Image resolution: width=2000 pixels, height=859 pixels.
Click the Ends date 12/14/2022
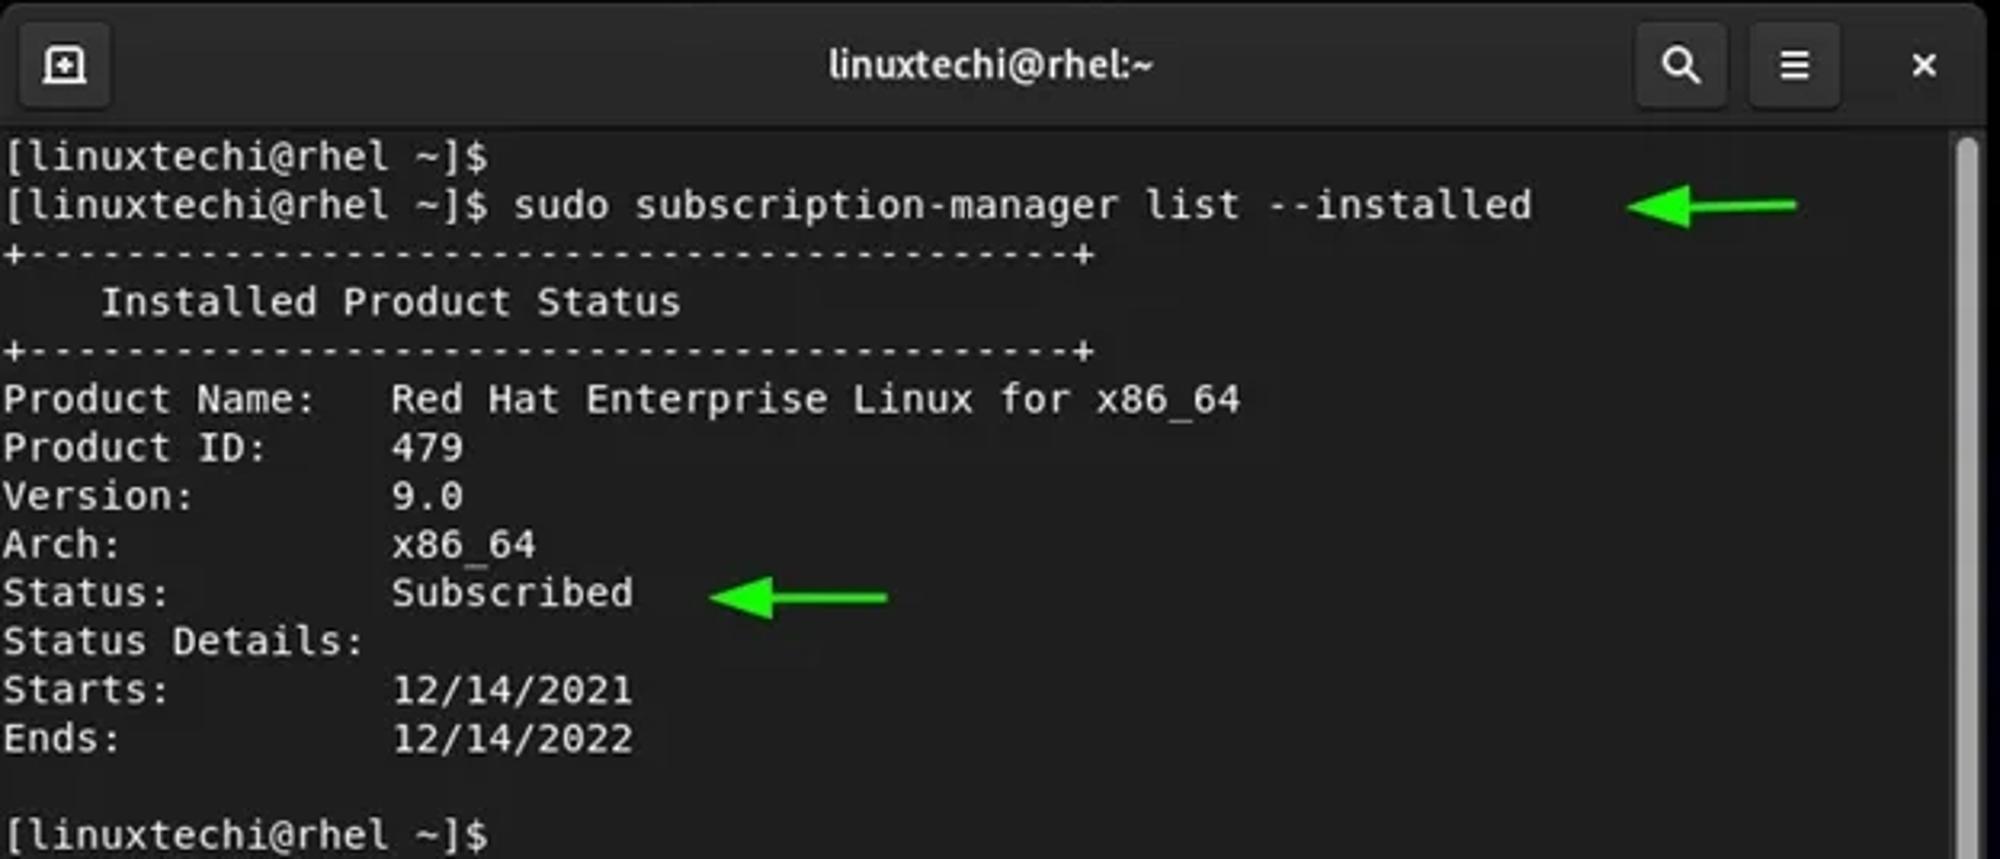point(512,739)
